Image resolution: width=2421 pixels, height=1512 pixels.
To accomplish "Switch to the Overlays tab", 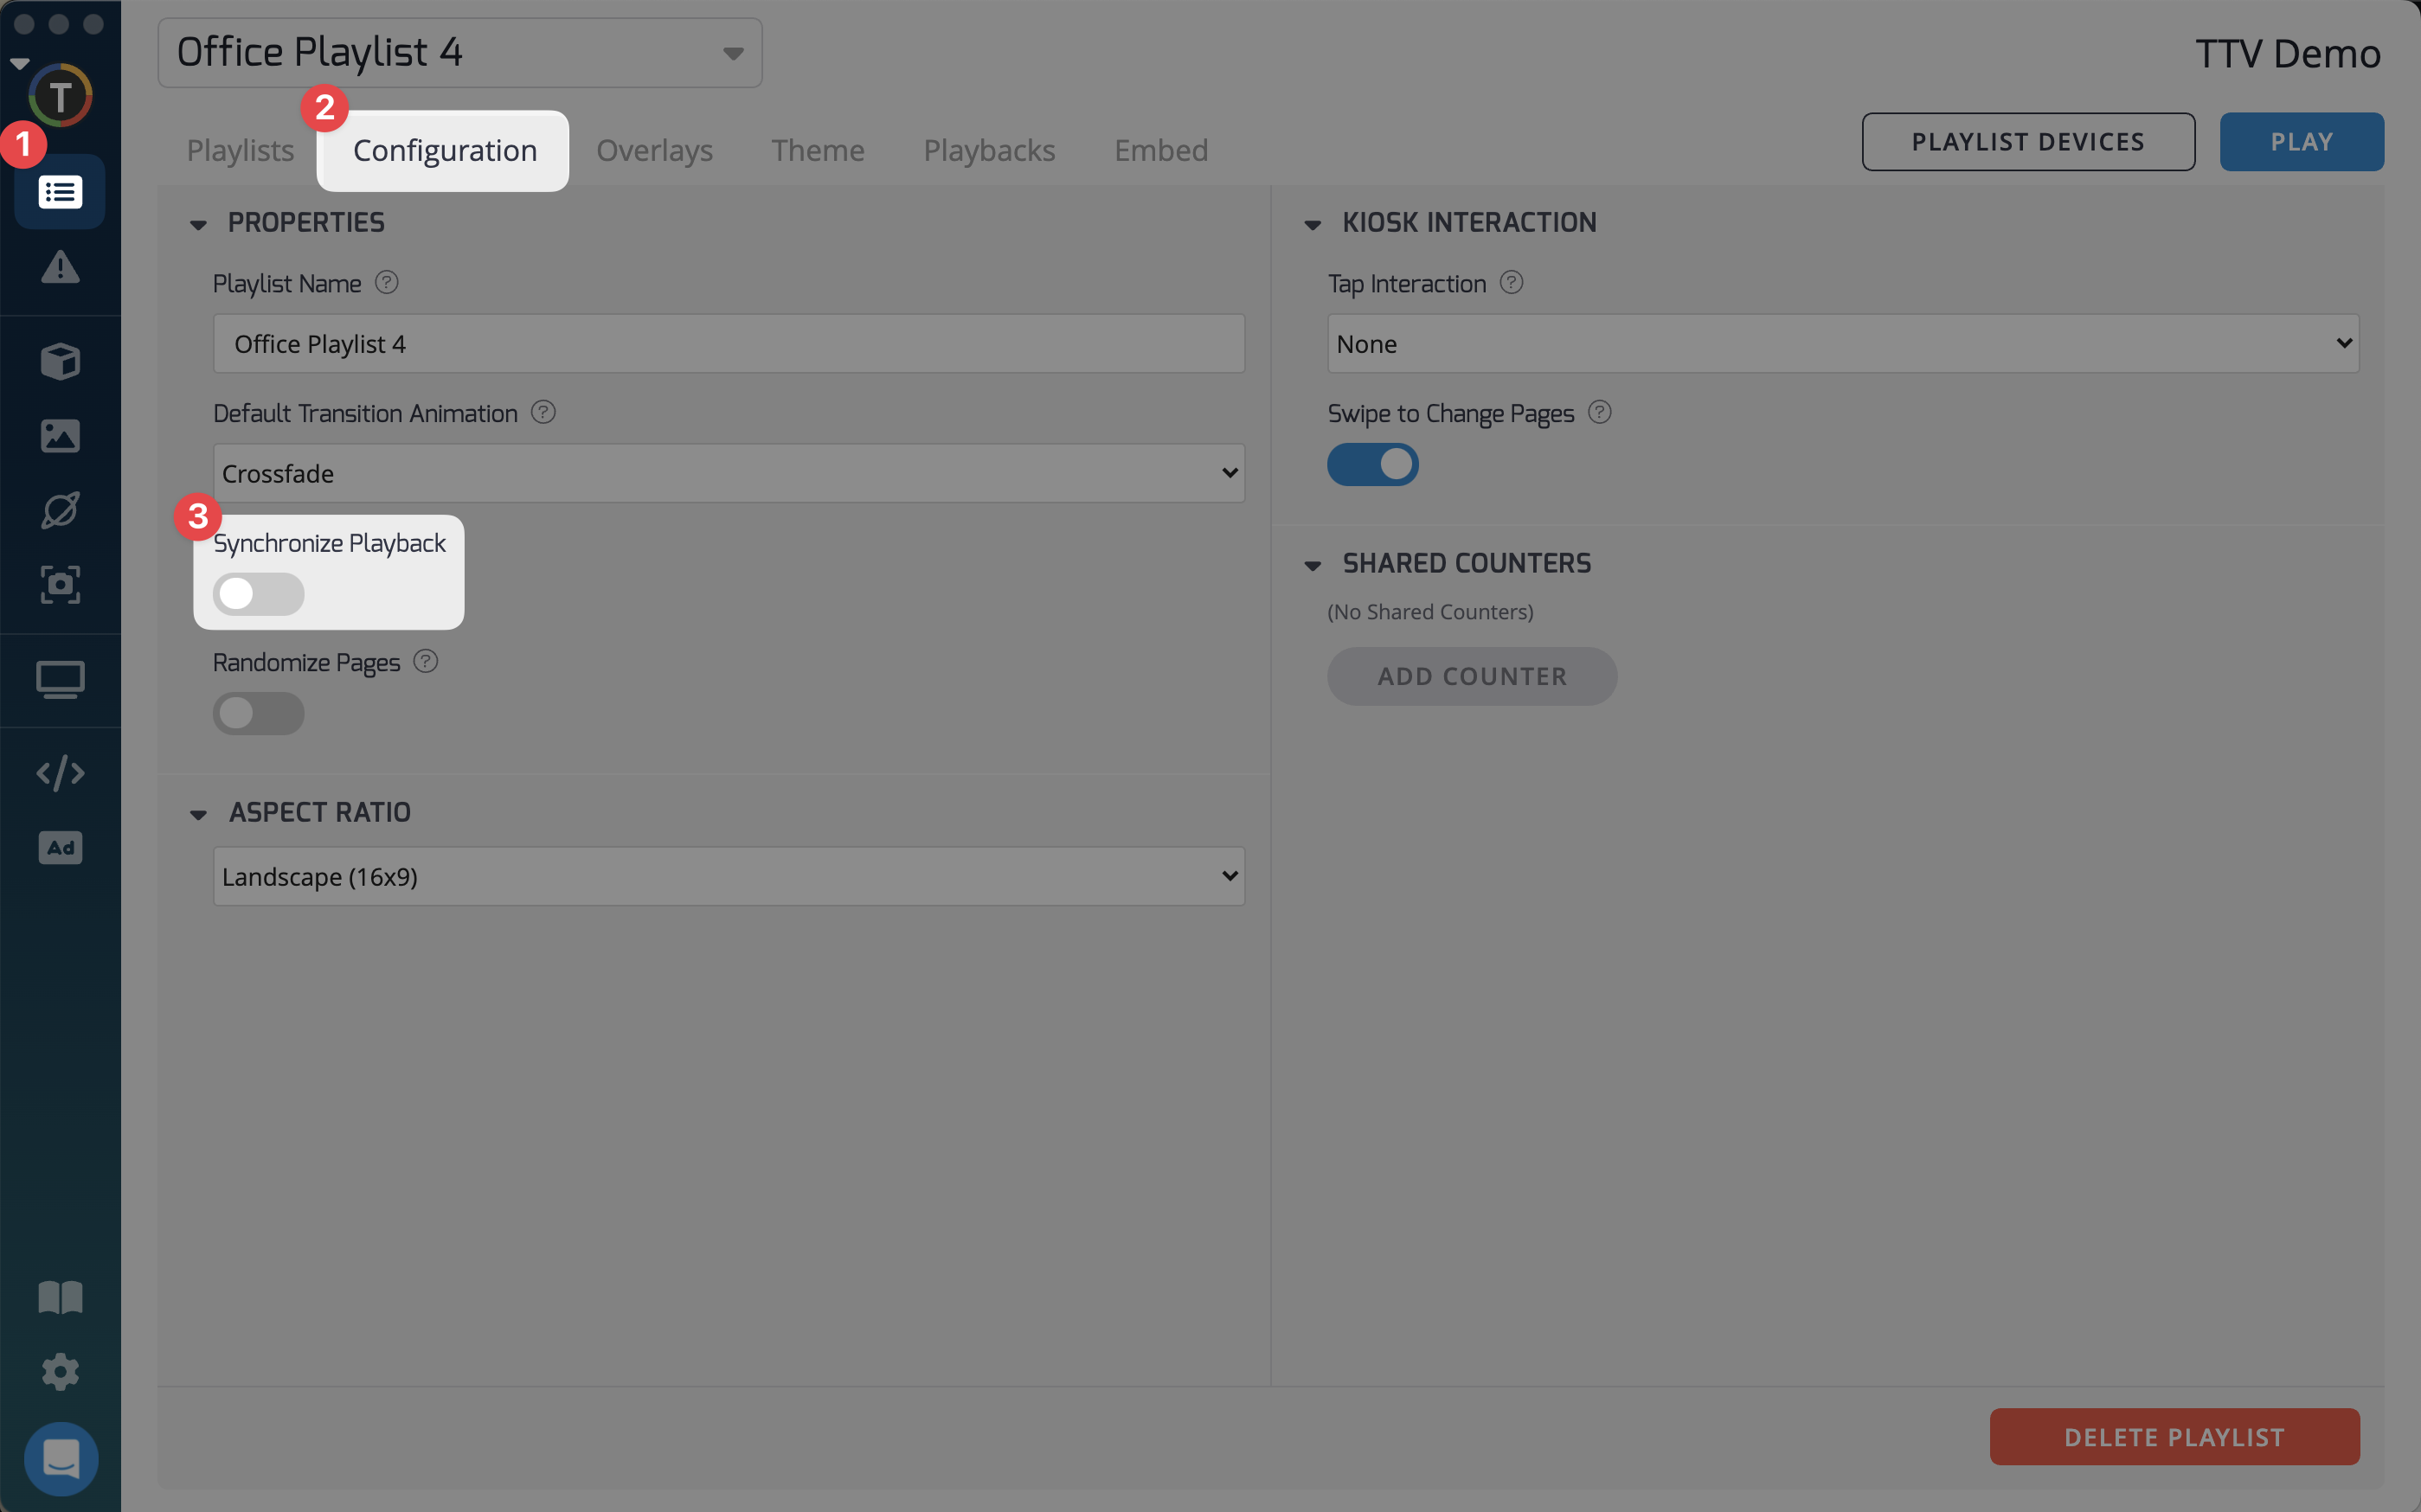I will click(654, 150).
